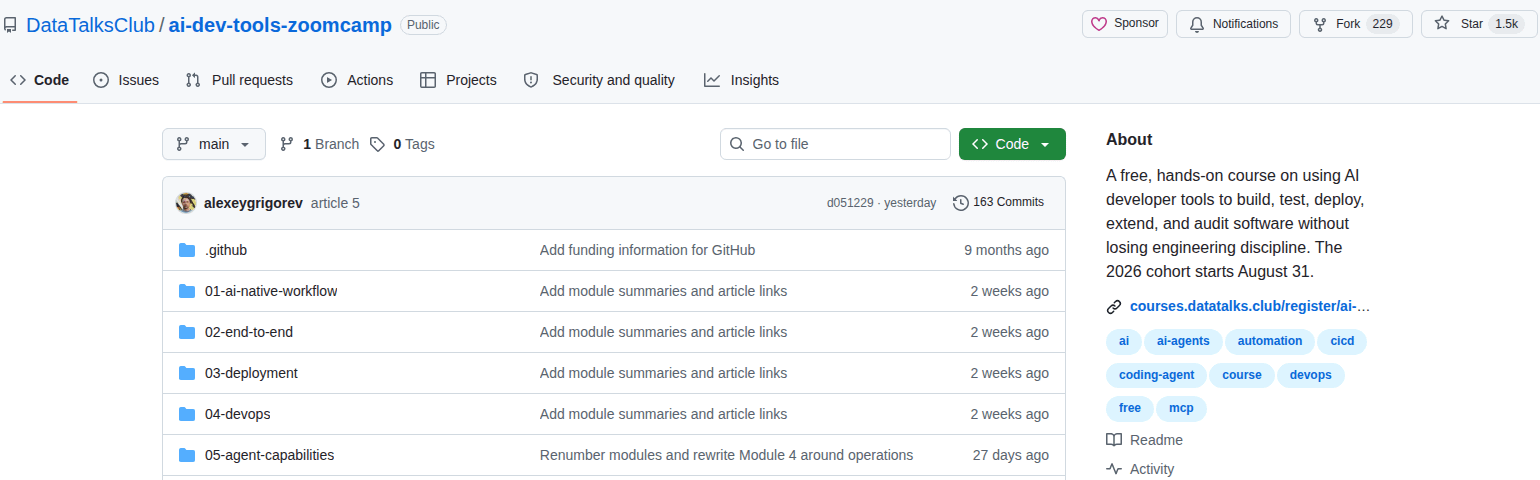Image resolution: width=1540 pixels, height=480 pixels.
Task: Open the Insights tab
Action: [741, 80]
